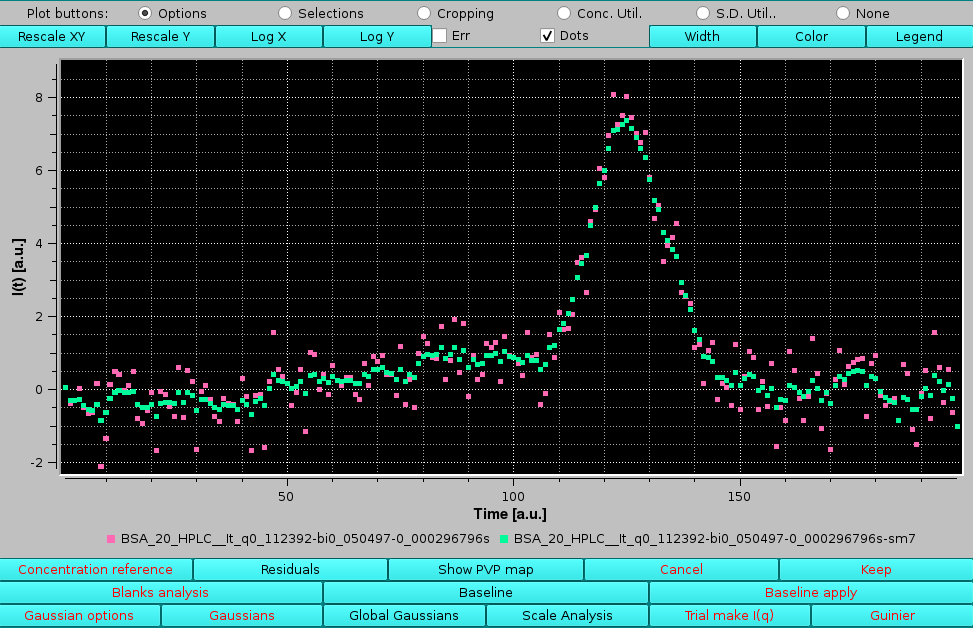Enable Log X axis scaling

[268, 36]
